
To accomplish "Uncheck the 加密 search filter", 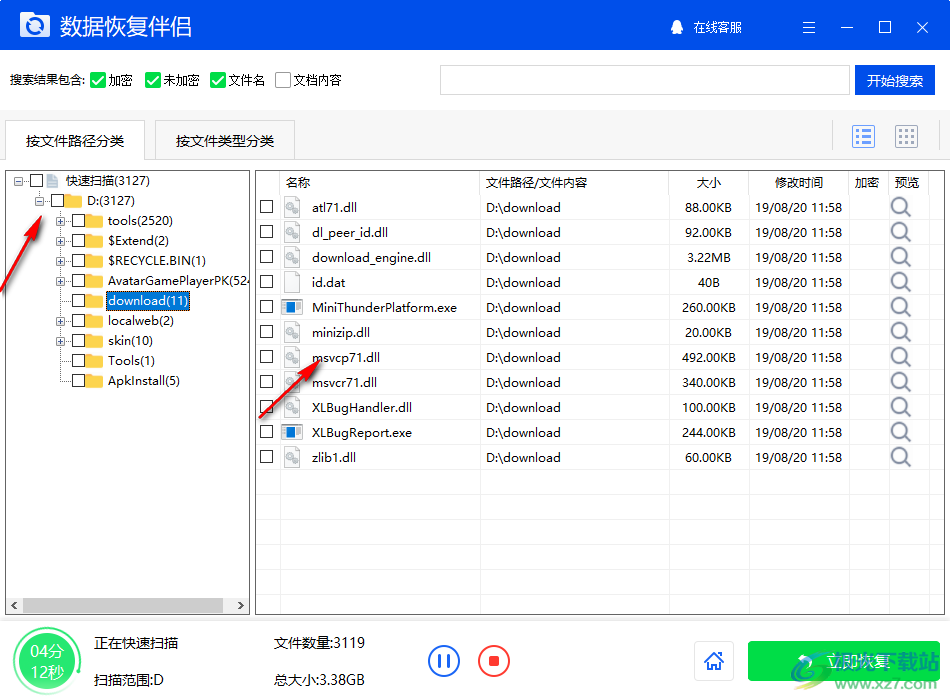I will click(x=98, y=80).
